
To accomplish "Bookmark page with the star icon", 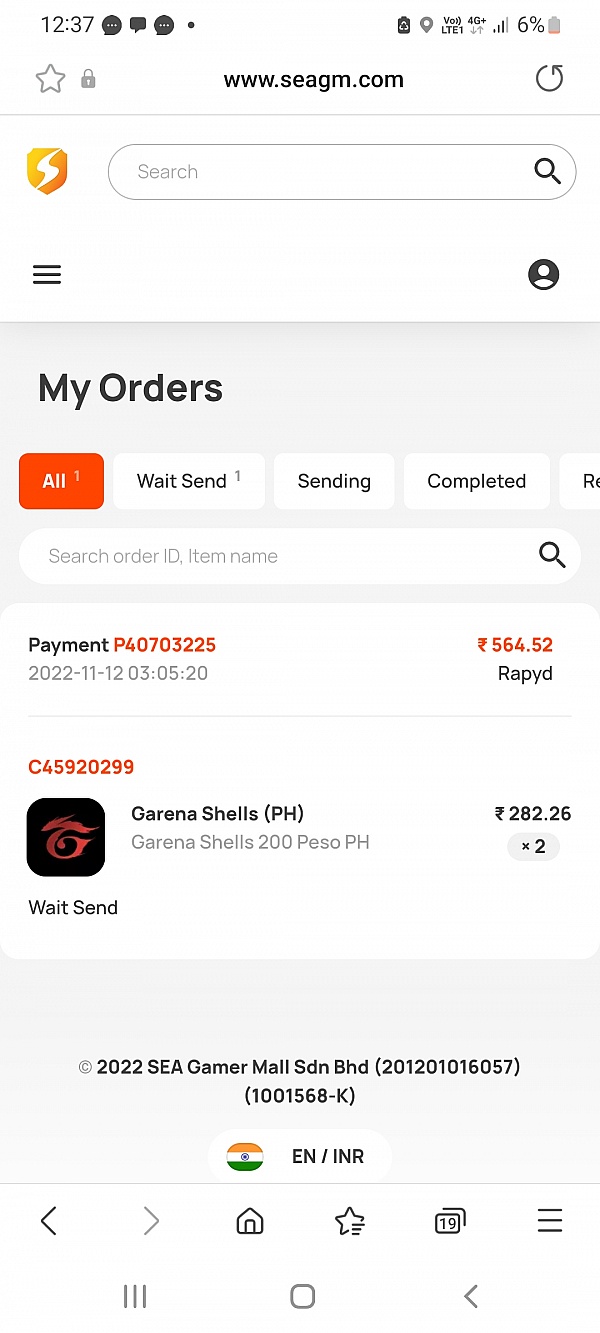I will pyautogui.click(x=50, y=80).
